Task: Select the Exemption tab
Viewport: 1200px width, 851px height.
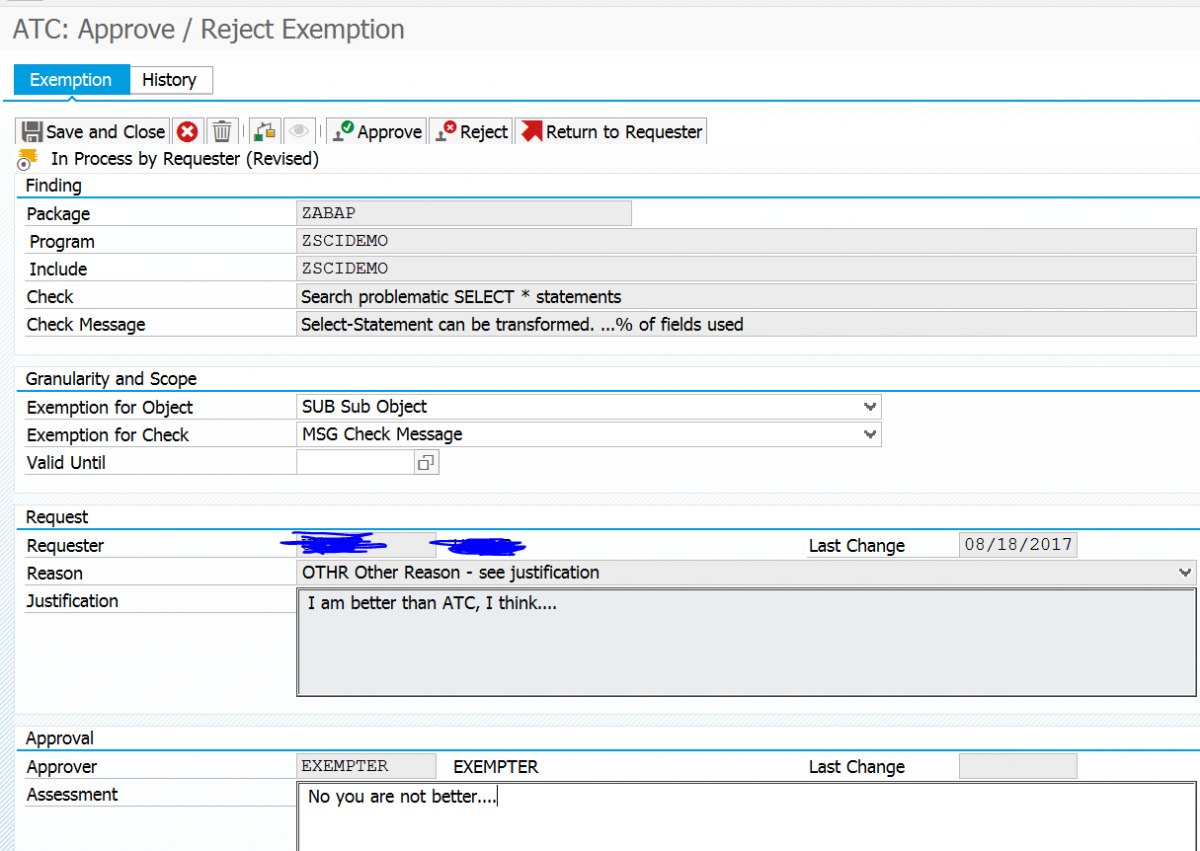Action: click(71, 79)
